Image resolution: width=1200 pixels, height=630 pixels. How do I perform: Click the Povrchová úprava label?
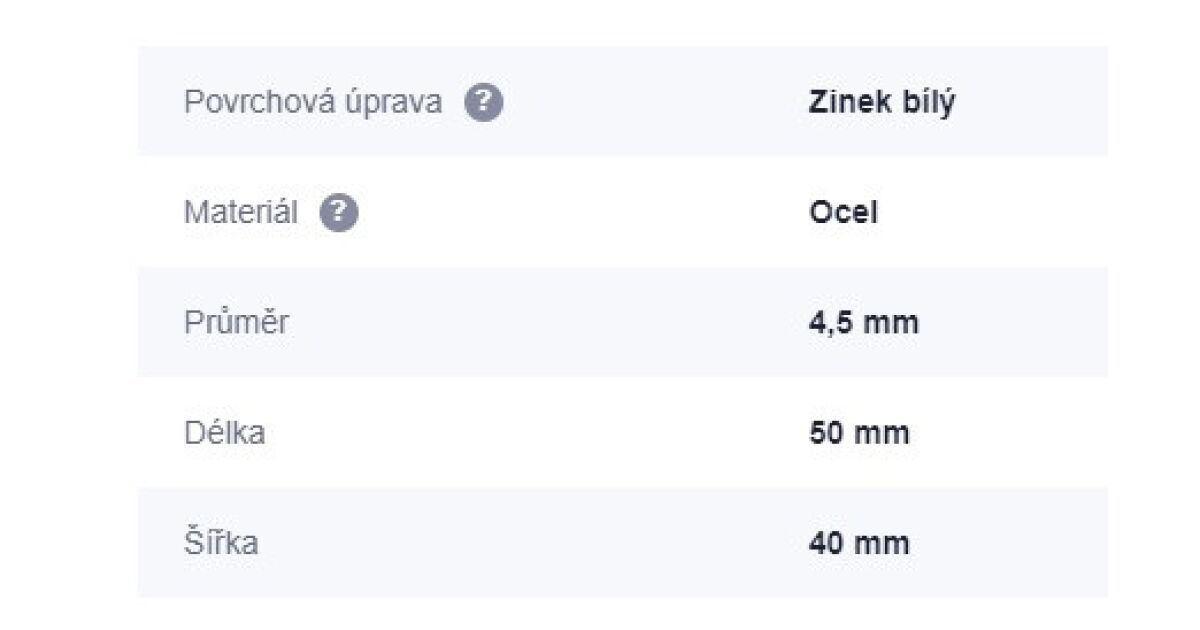click(x=312, y=102)
